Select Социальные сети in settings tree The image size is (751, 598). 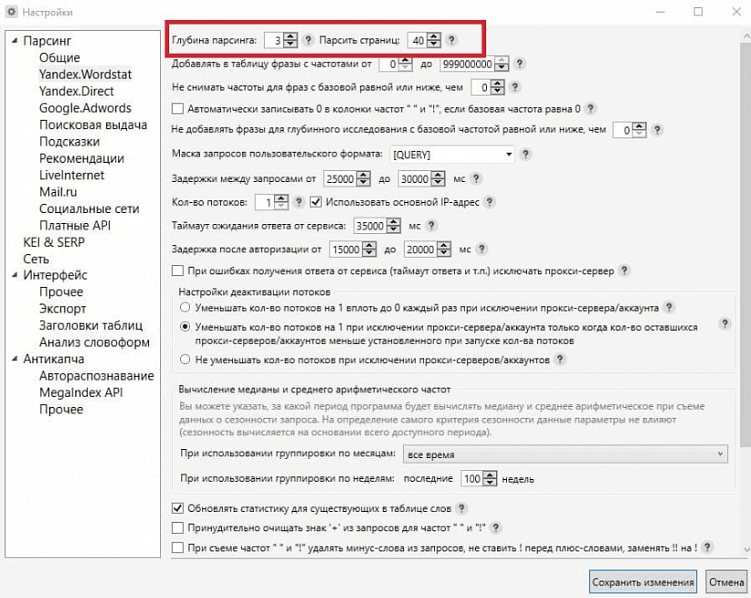pos(89,208)
